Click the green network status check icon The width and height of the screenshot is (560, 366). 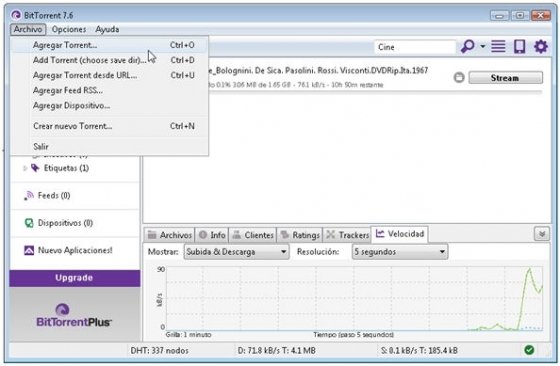529,350
